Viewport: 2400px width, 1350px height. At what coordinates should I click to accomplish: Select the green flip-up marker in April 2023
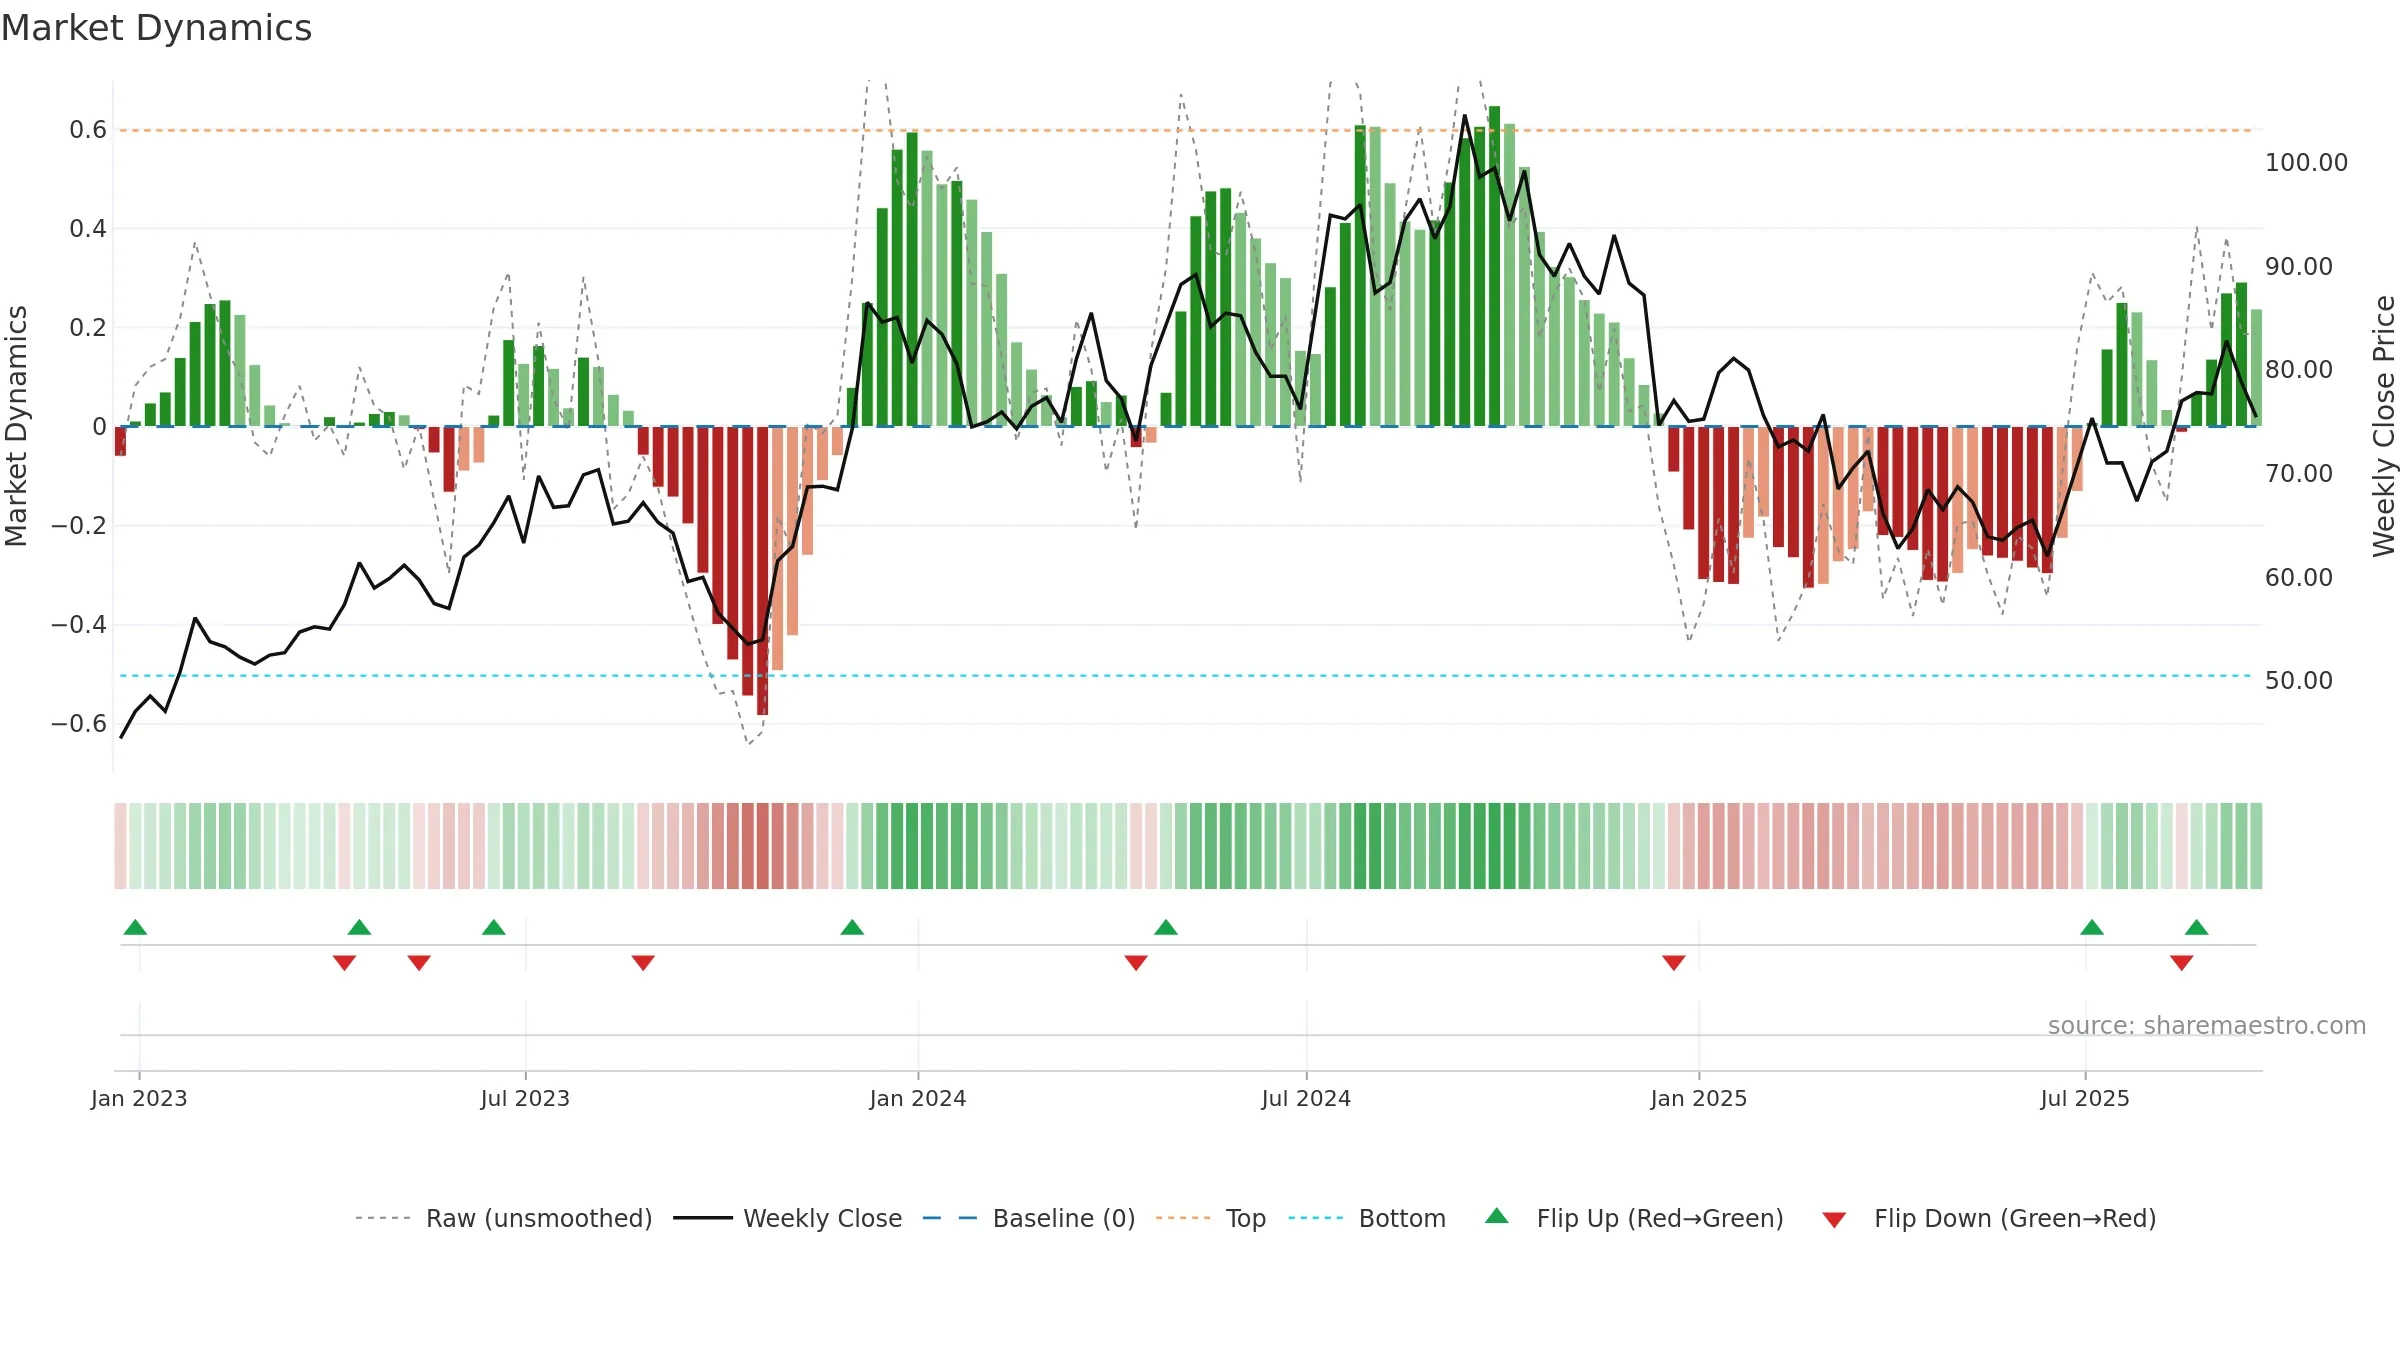click(359, 927)
